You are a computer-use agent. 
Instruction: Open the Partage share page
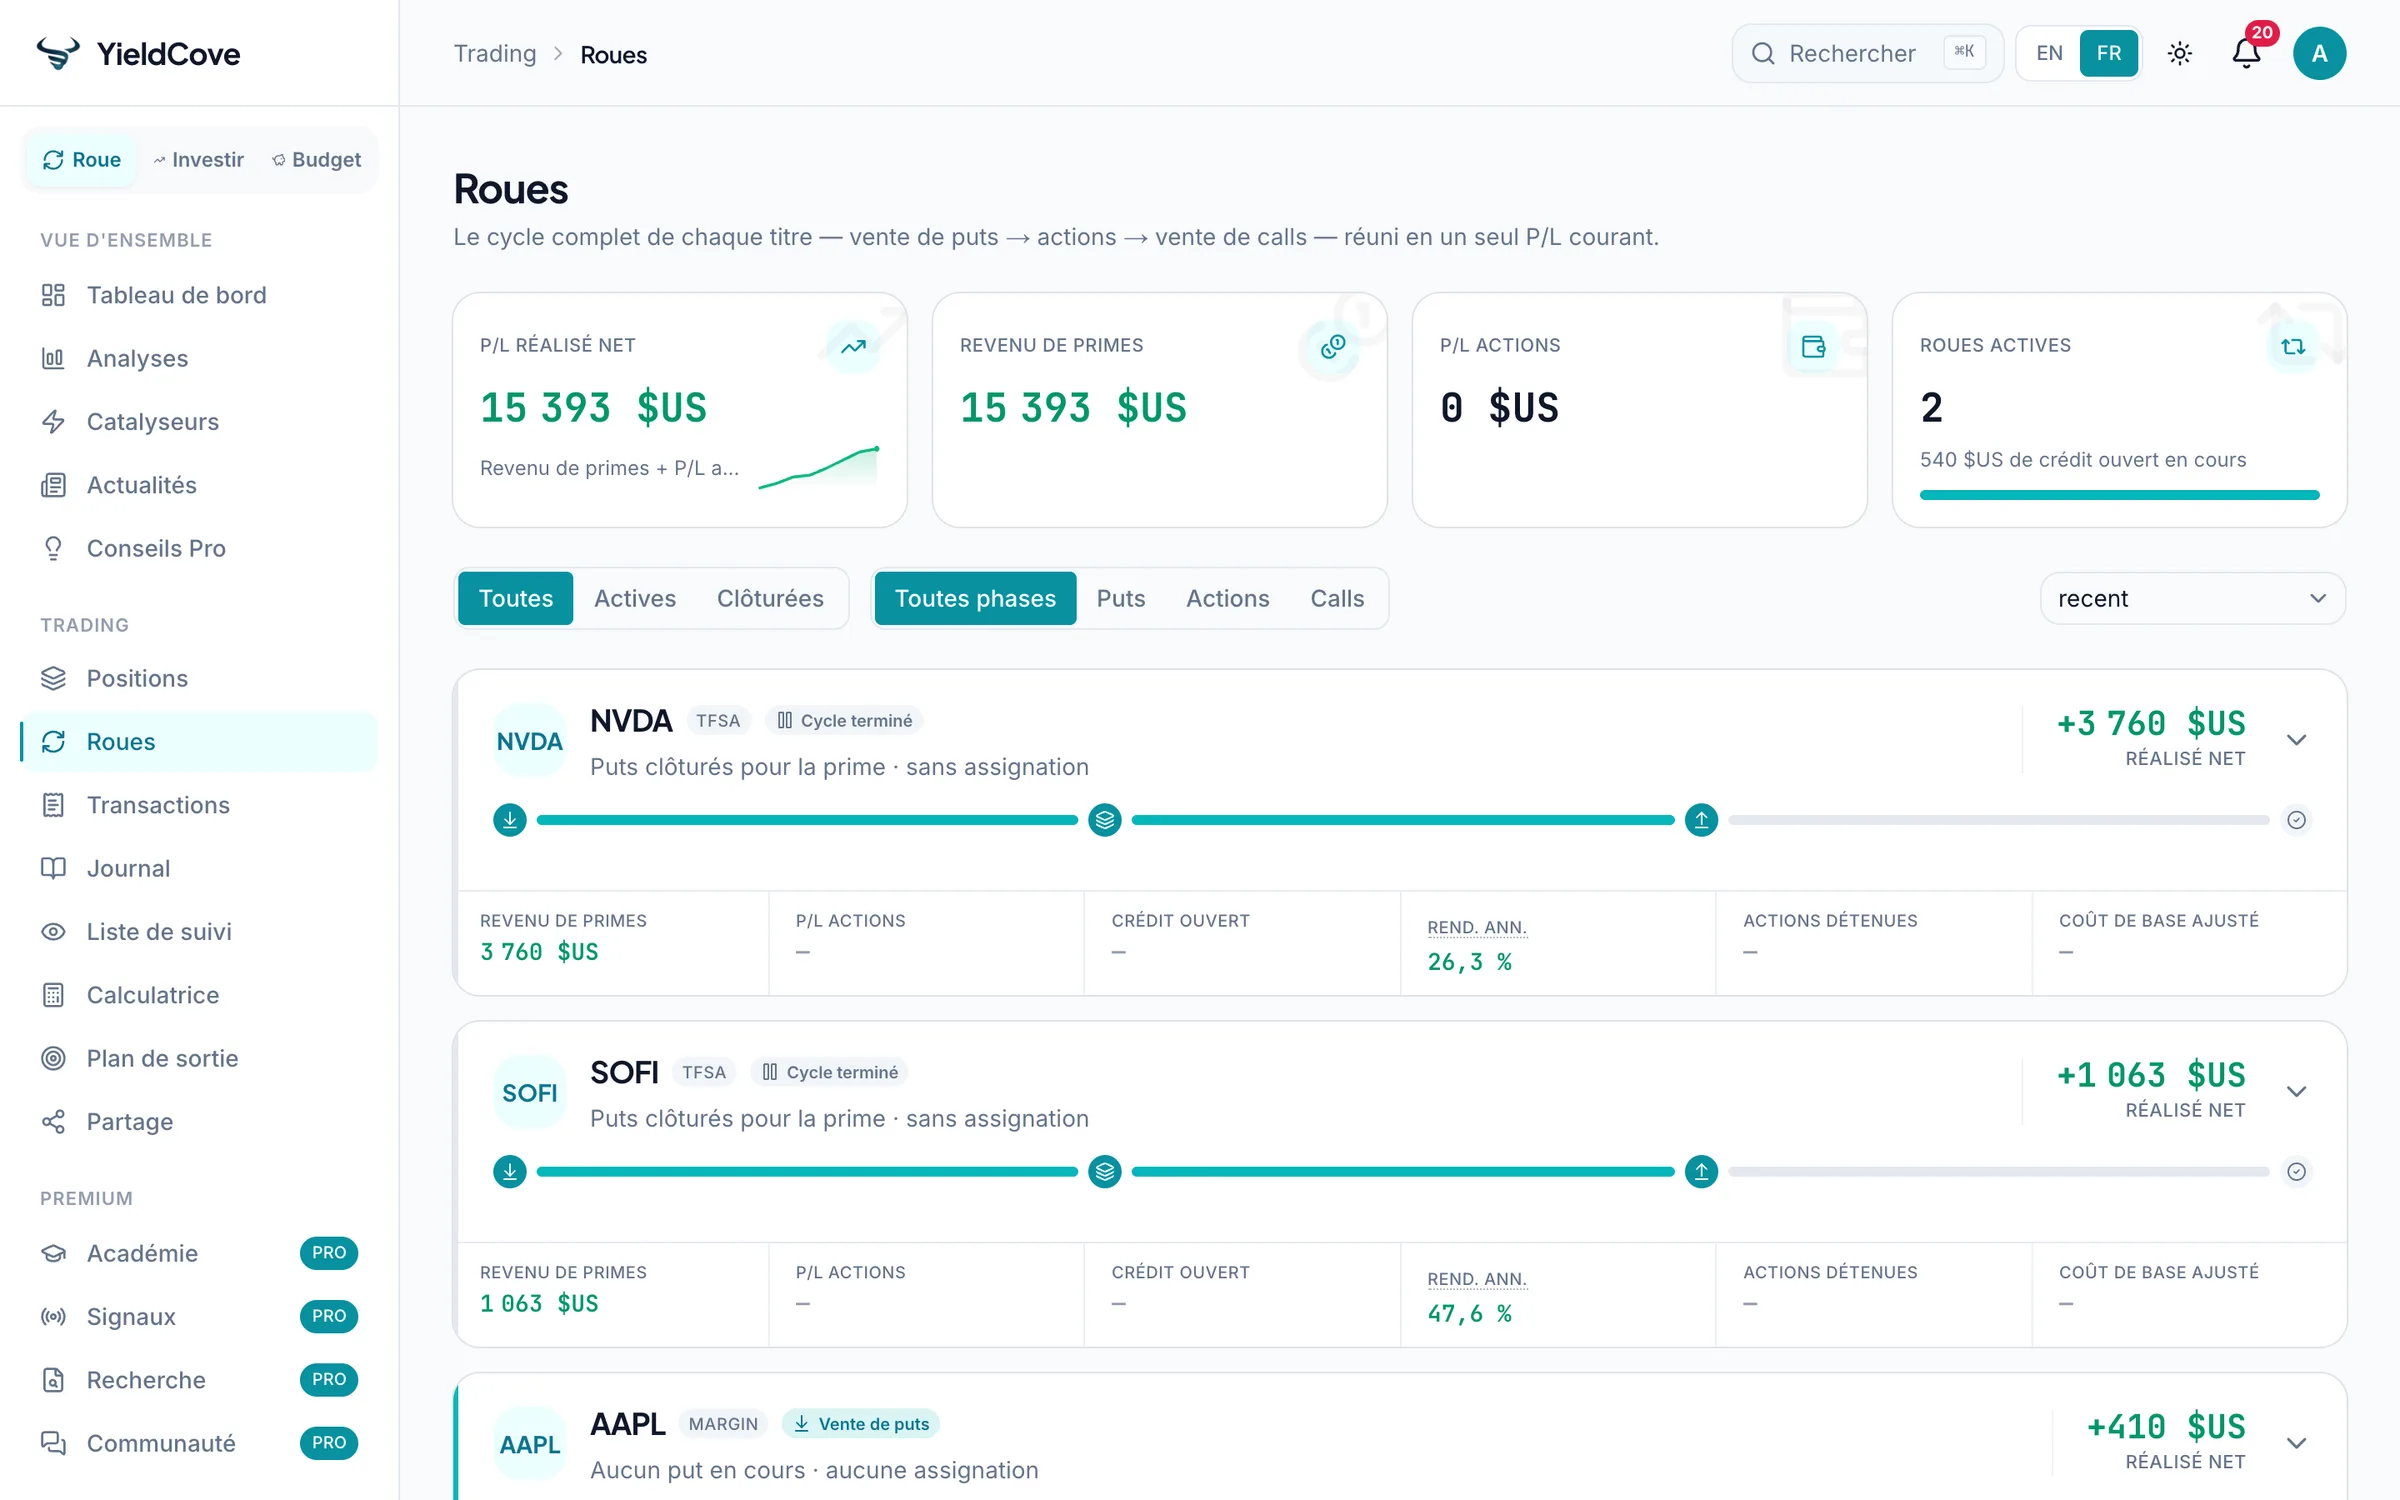pos(199,1121)
